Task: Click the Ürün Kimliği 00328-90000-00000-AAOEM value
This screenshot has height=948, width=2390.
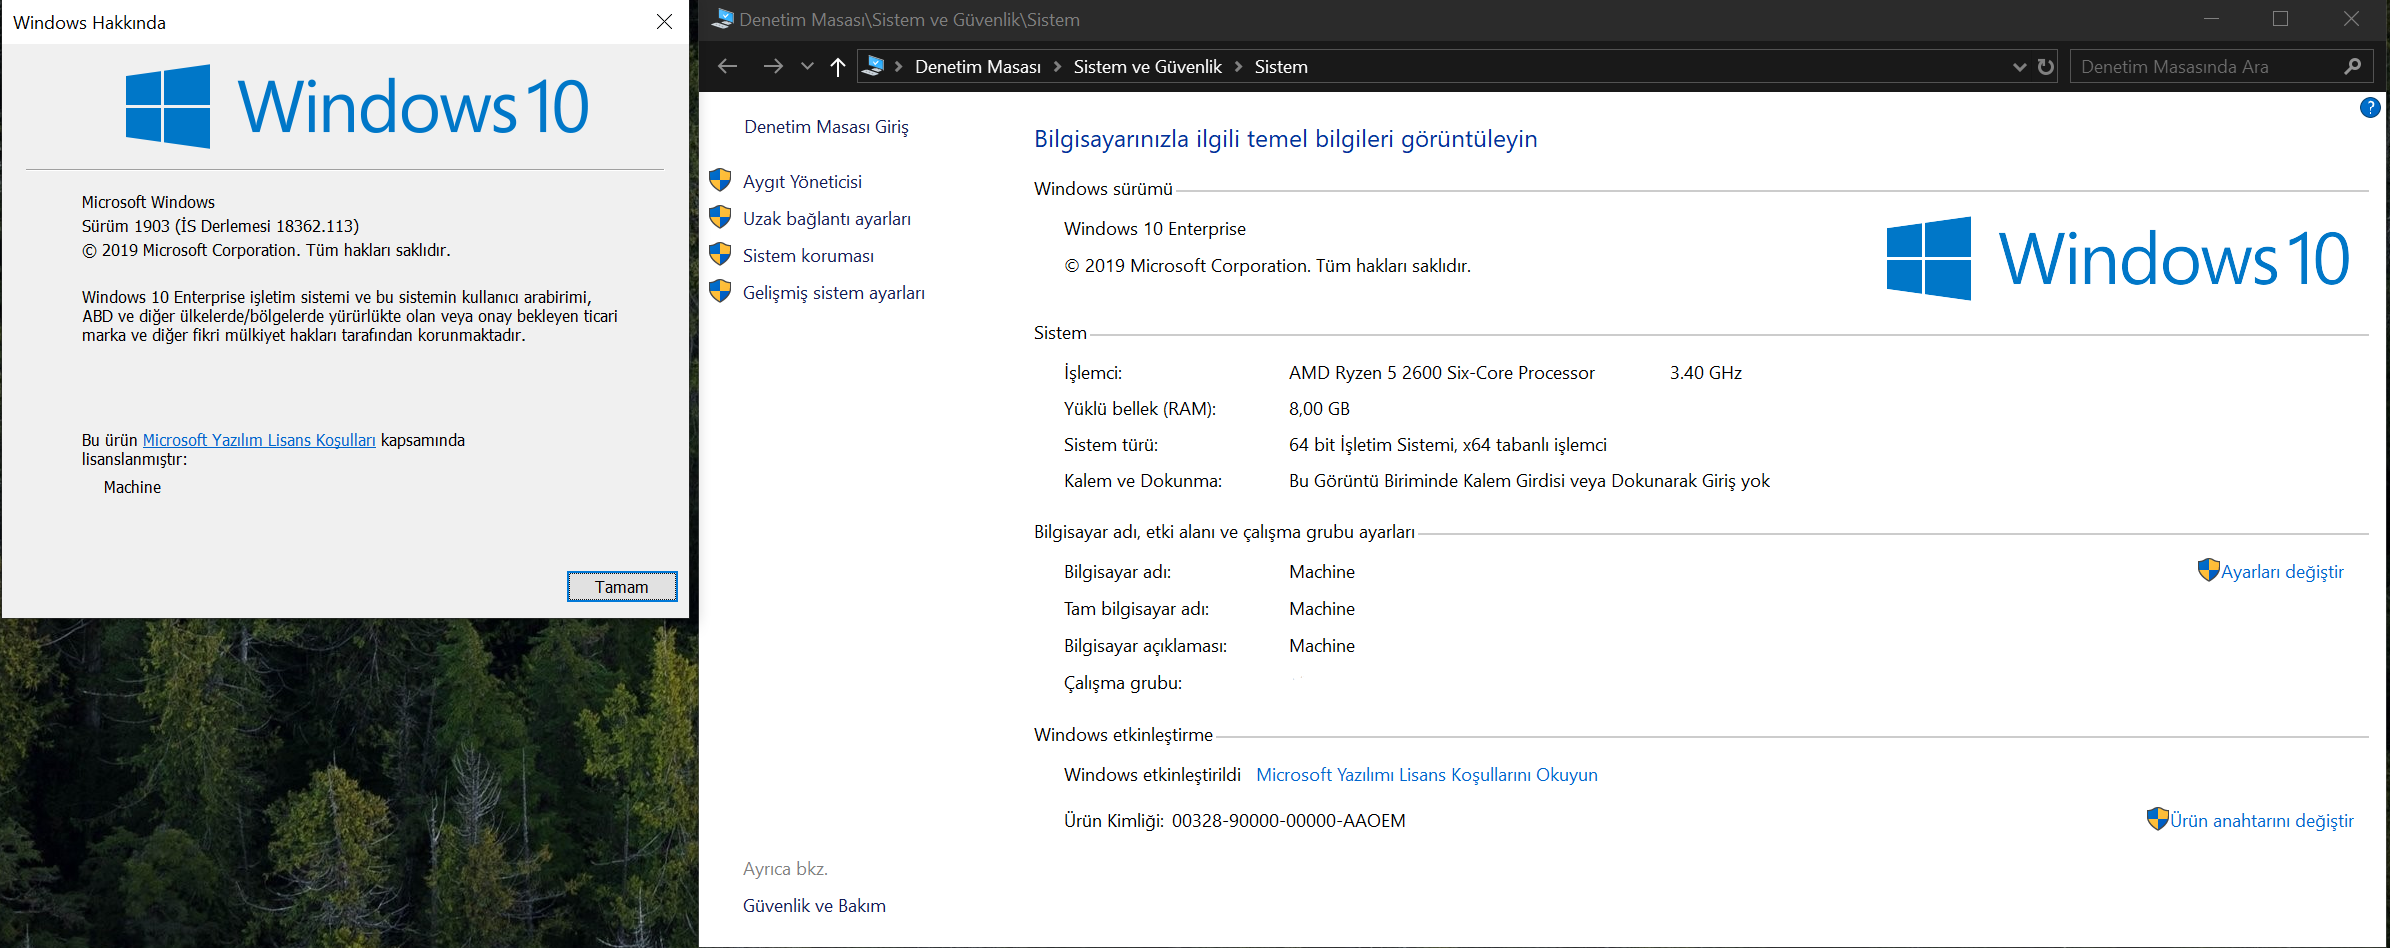Action: [1288, 821]
